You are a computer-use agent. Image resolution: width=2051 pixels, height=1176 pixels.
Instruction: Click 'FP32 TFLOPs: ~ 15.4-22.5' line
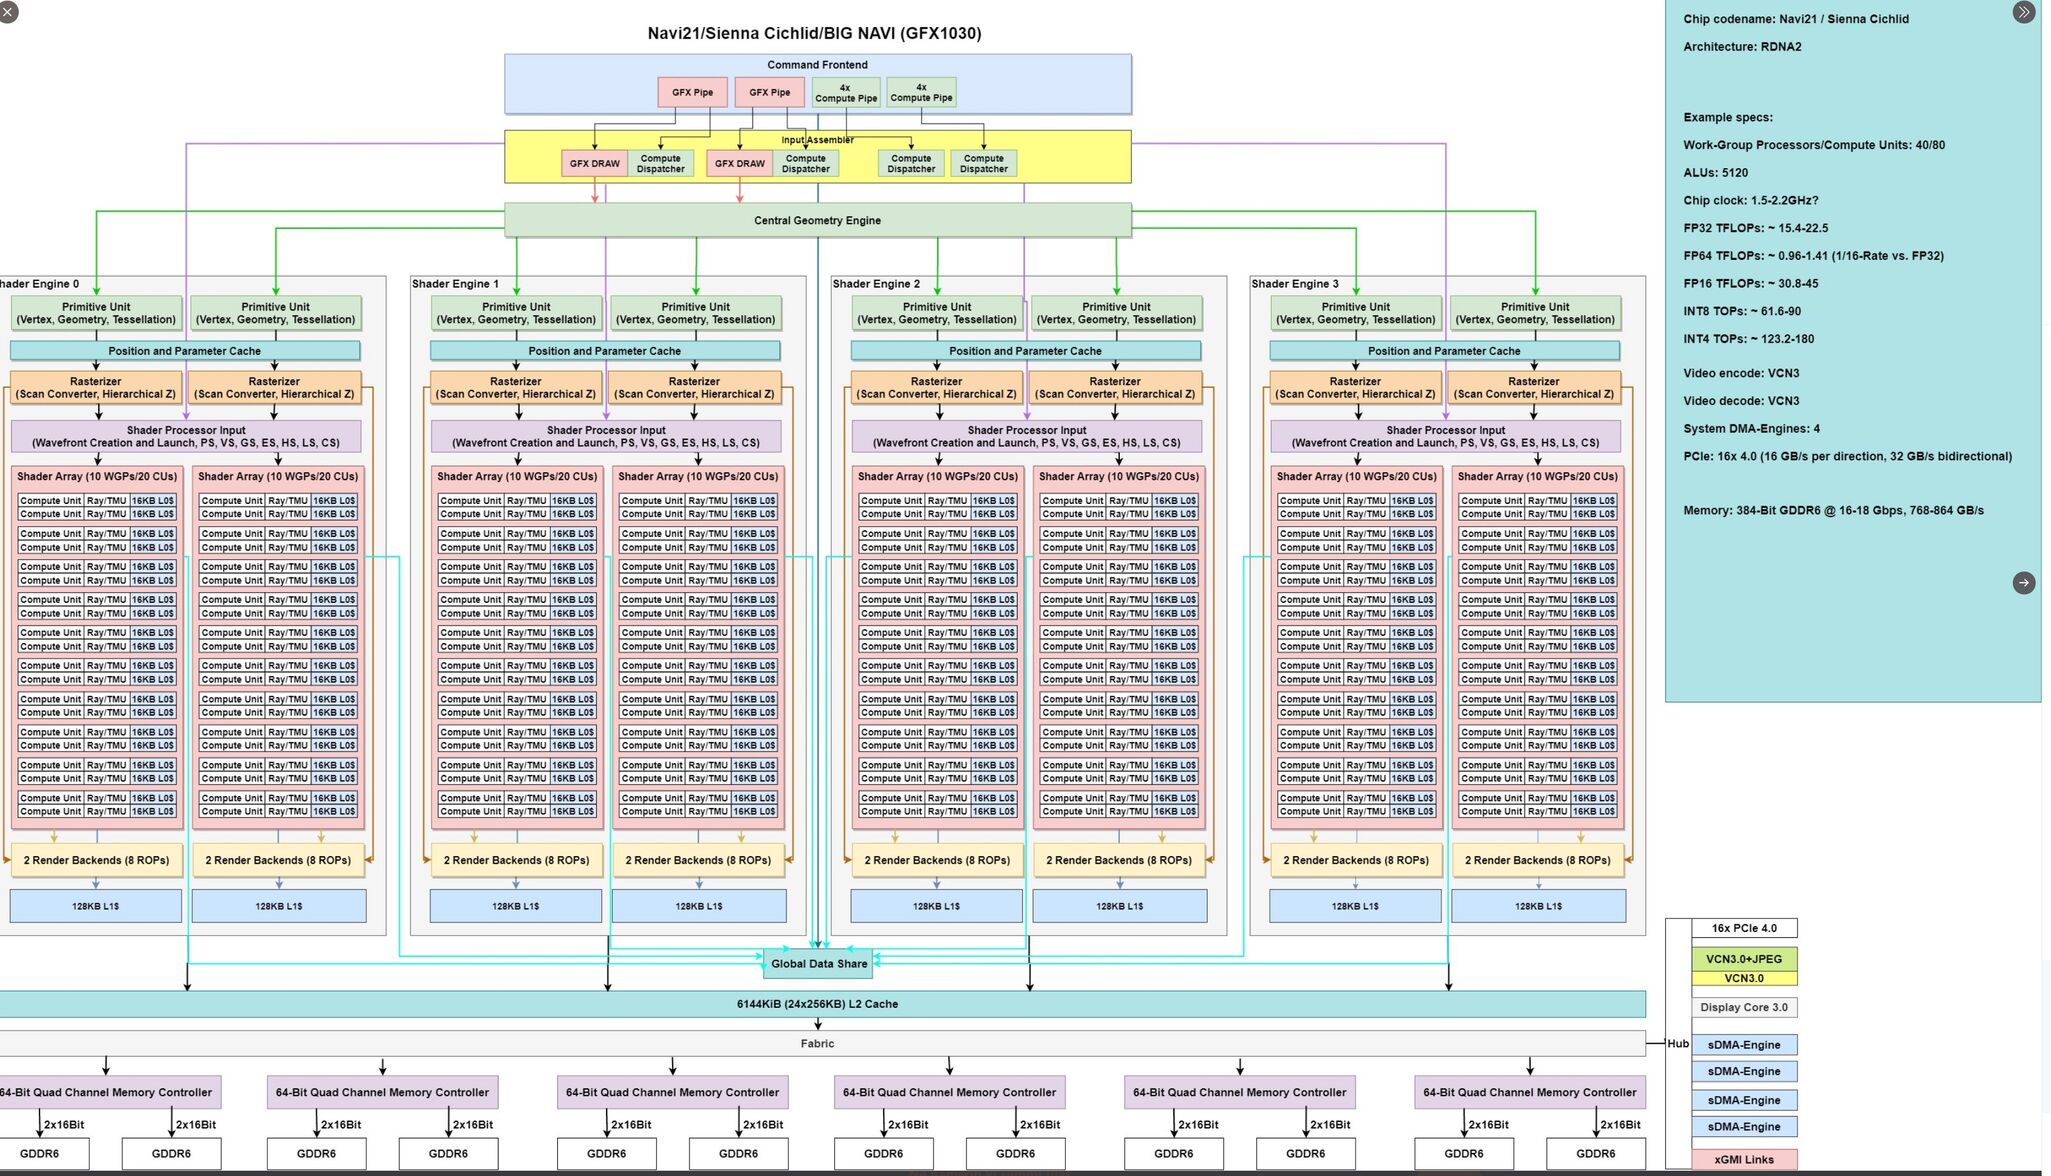point(1756,228)
